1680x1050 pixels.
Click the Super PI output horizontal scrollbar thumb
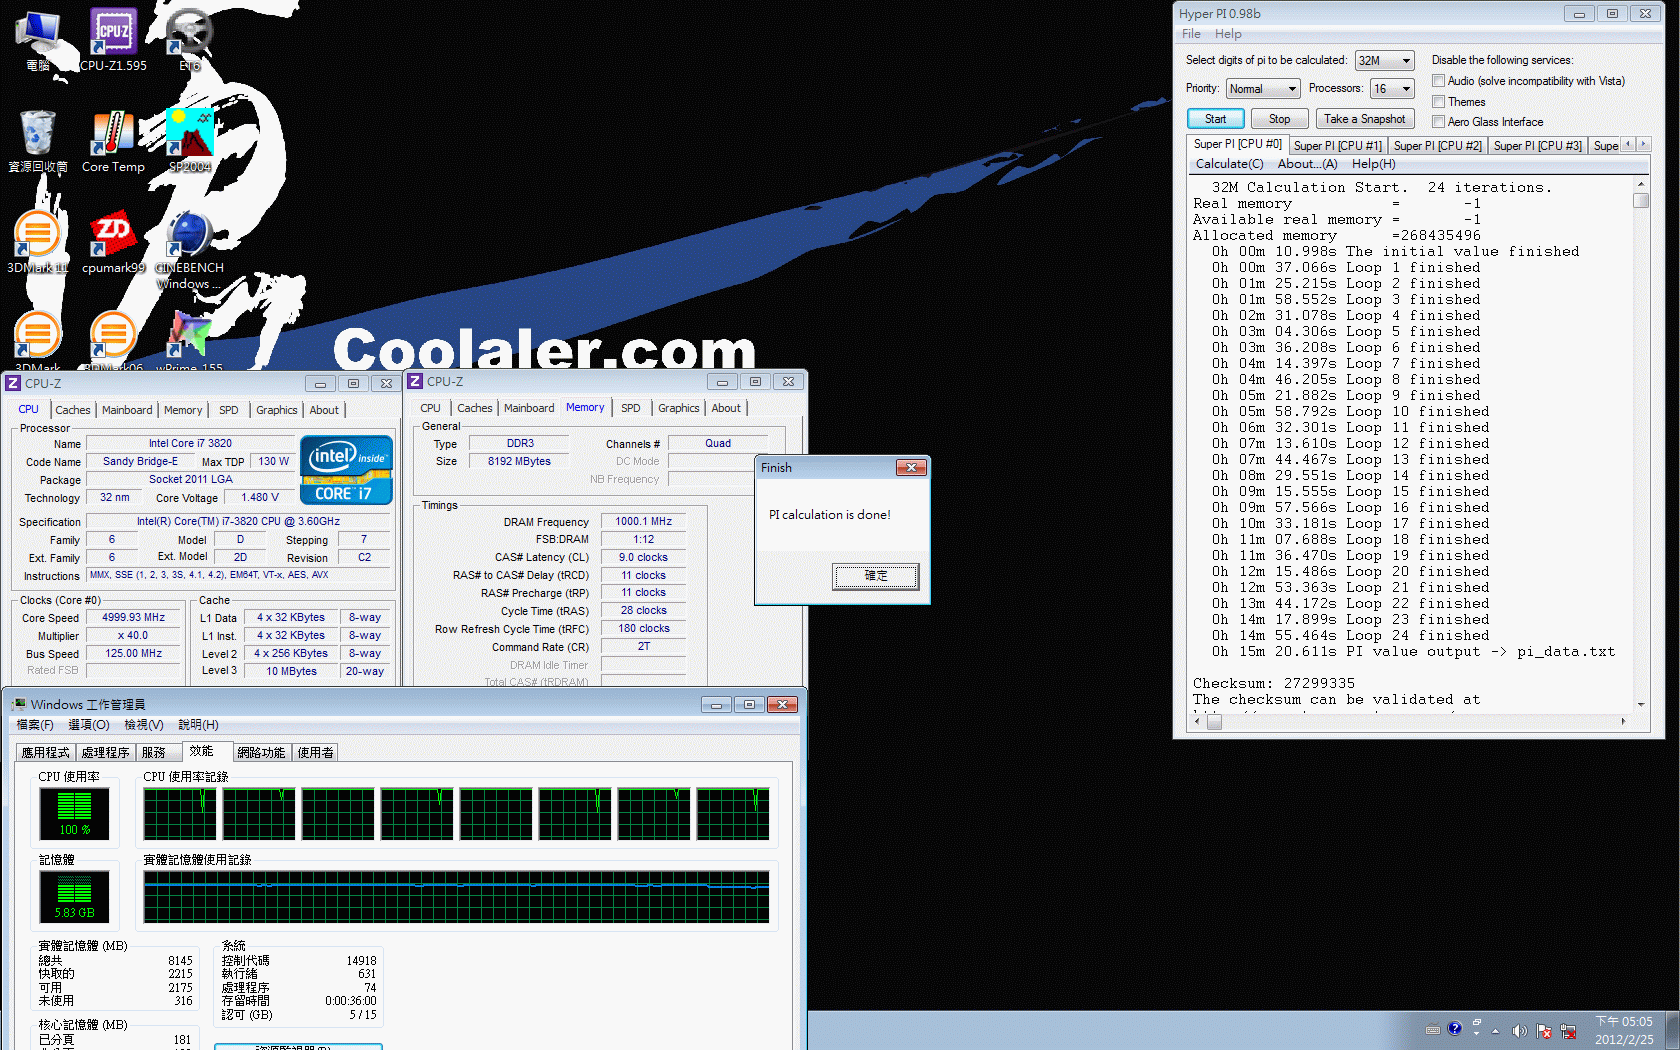(1214, 721)
